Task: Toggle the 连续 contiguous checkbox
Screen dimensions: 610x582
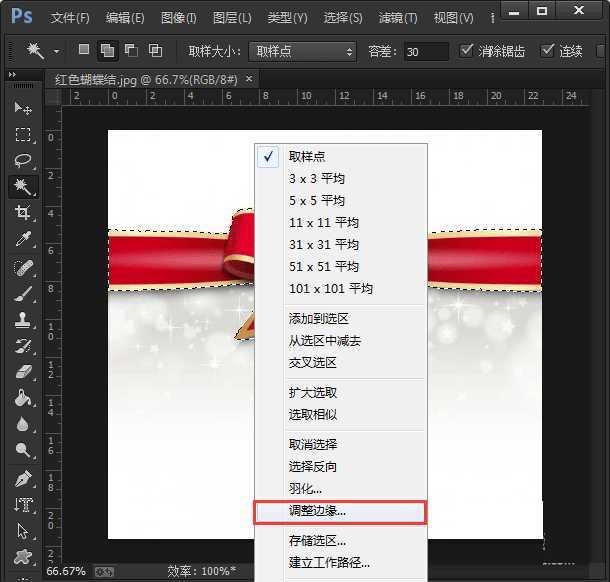Action: 548,51
